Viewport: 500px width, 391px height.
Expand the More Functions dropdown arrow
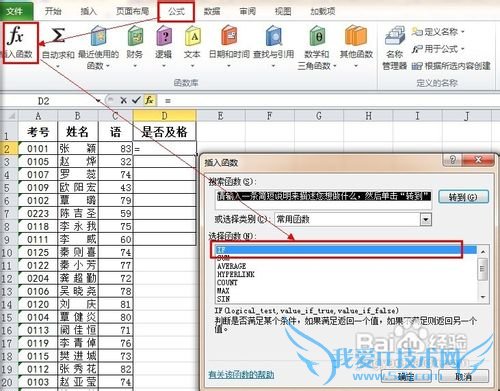coord(356,66)
